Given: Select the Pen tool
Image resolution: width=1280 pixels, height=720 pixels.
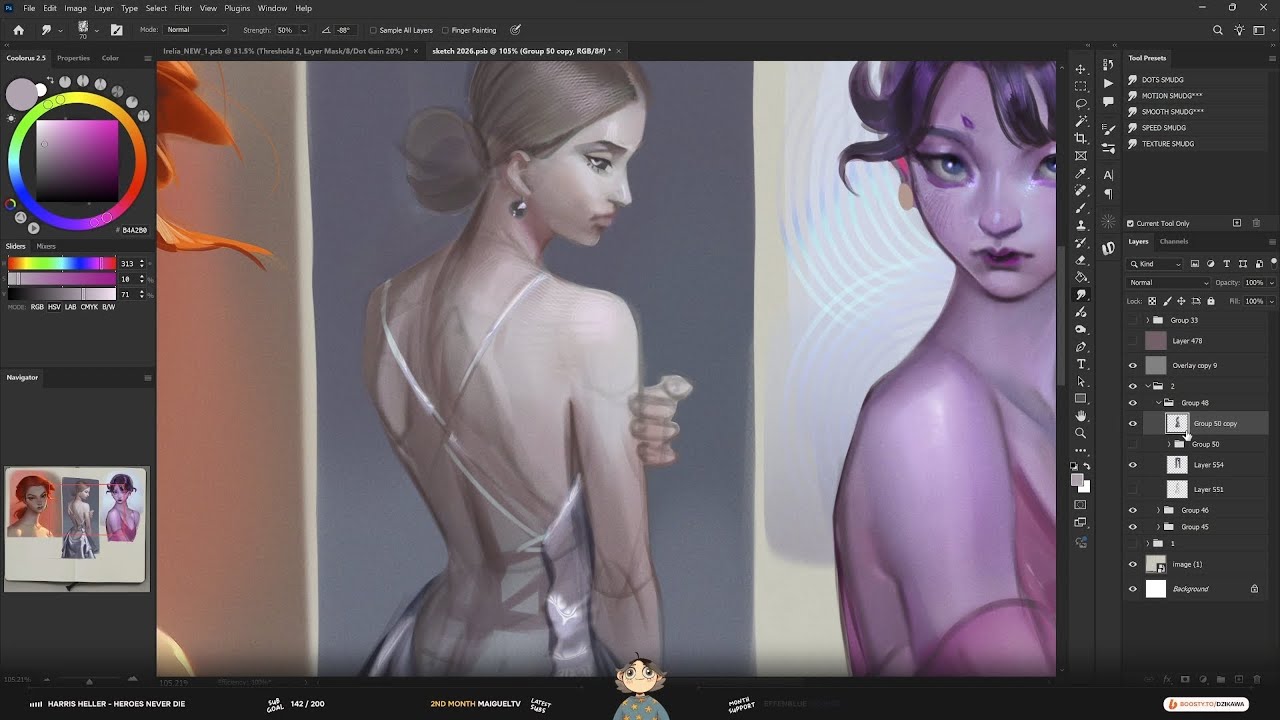Looking at the screenshot, I should (1080, 347).
